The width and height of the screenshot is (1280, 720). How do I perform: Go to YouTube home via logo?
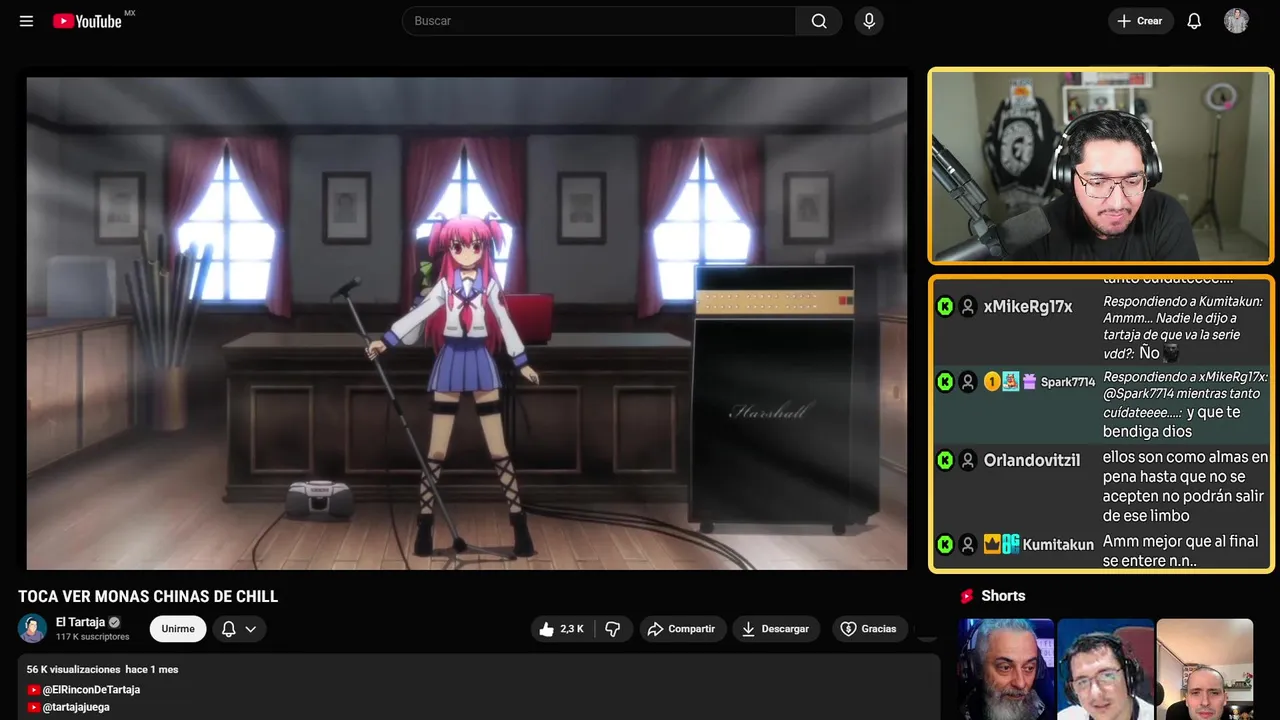(87, 21)
